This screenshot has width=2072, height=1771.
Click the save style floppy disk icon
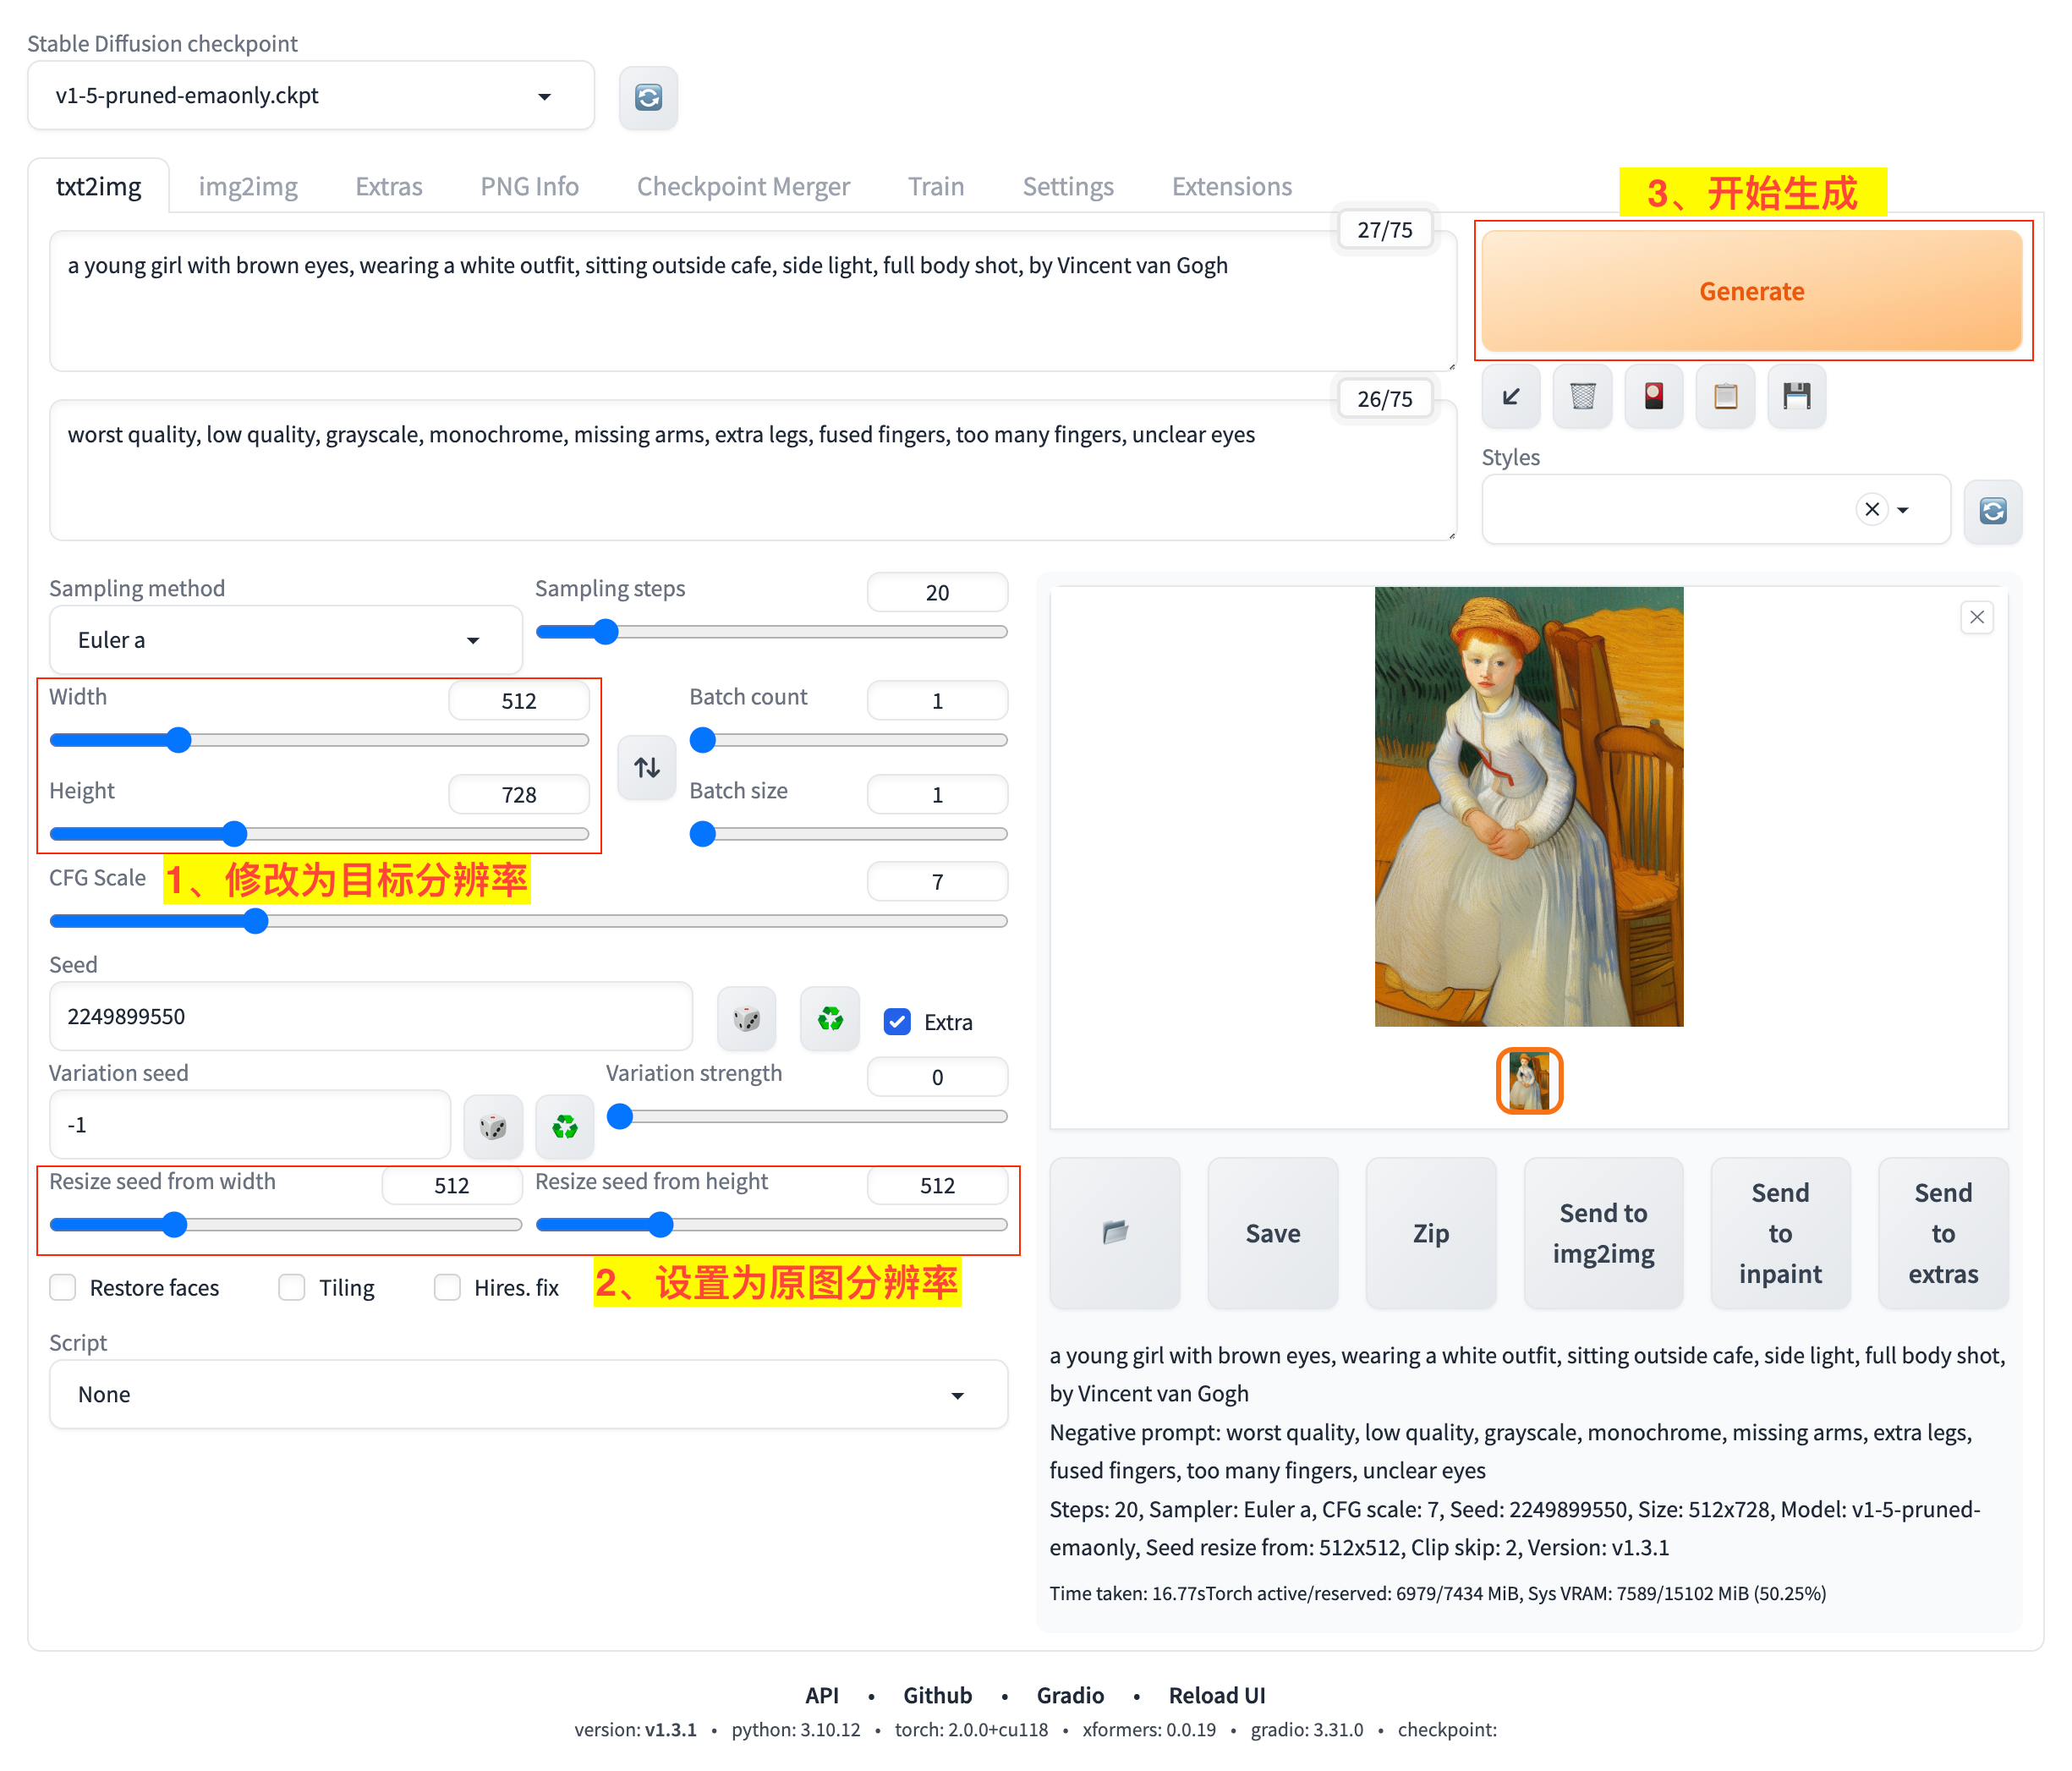(1796, 397)
